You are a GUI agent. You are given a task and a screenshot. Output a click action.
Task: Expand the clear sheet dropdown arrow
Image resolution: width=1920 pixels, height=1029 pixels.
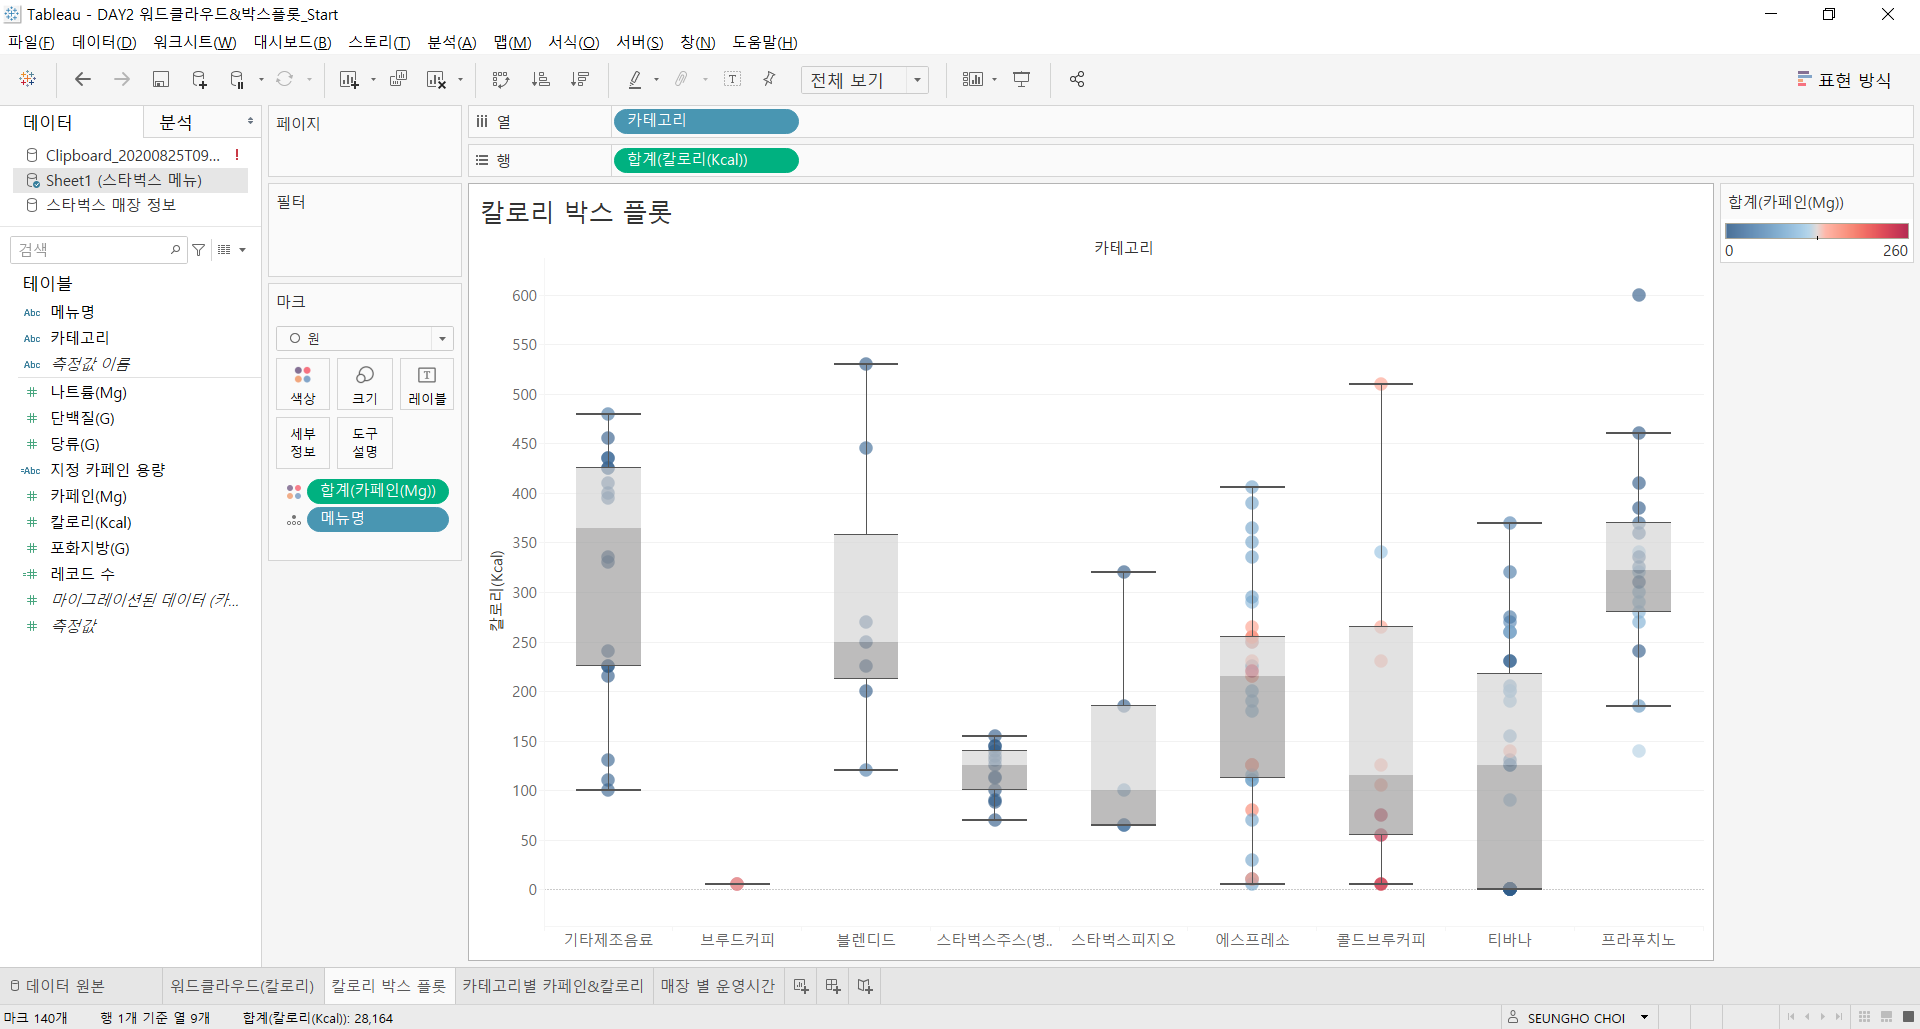point(461,80)
